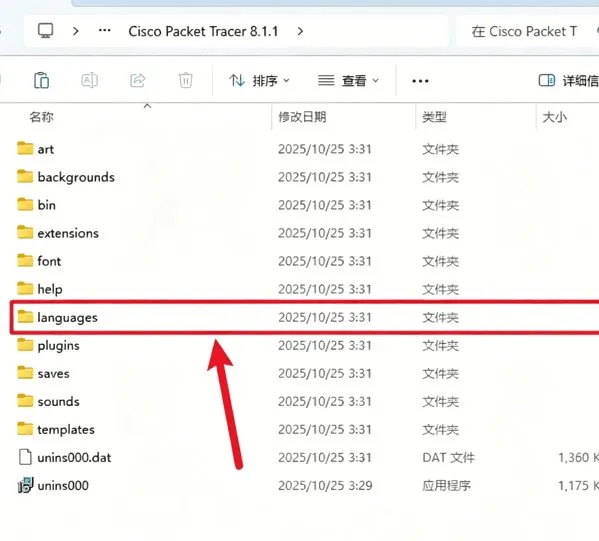599x541 pixels.
Task: Select the backgrounds folder icon
Action: (x=25, y=176)
